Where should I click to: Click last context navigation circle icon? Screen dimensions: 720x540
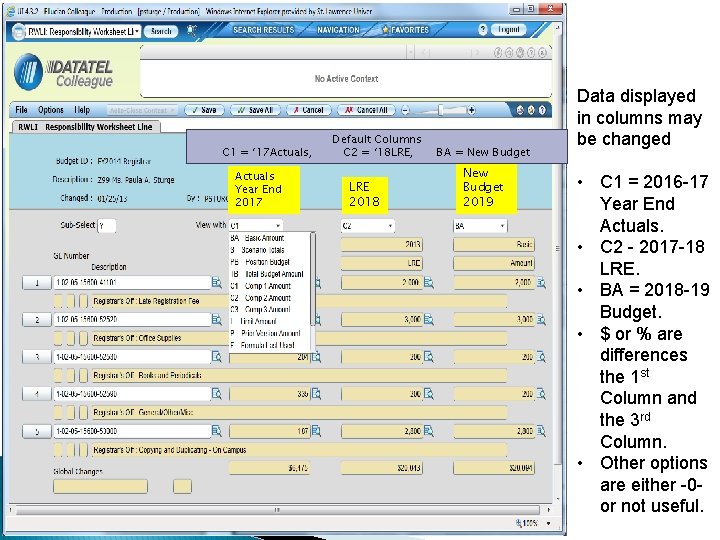pyautogui.click(x=542, y=53)
